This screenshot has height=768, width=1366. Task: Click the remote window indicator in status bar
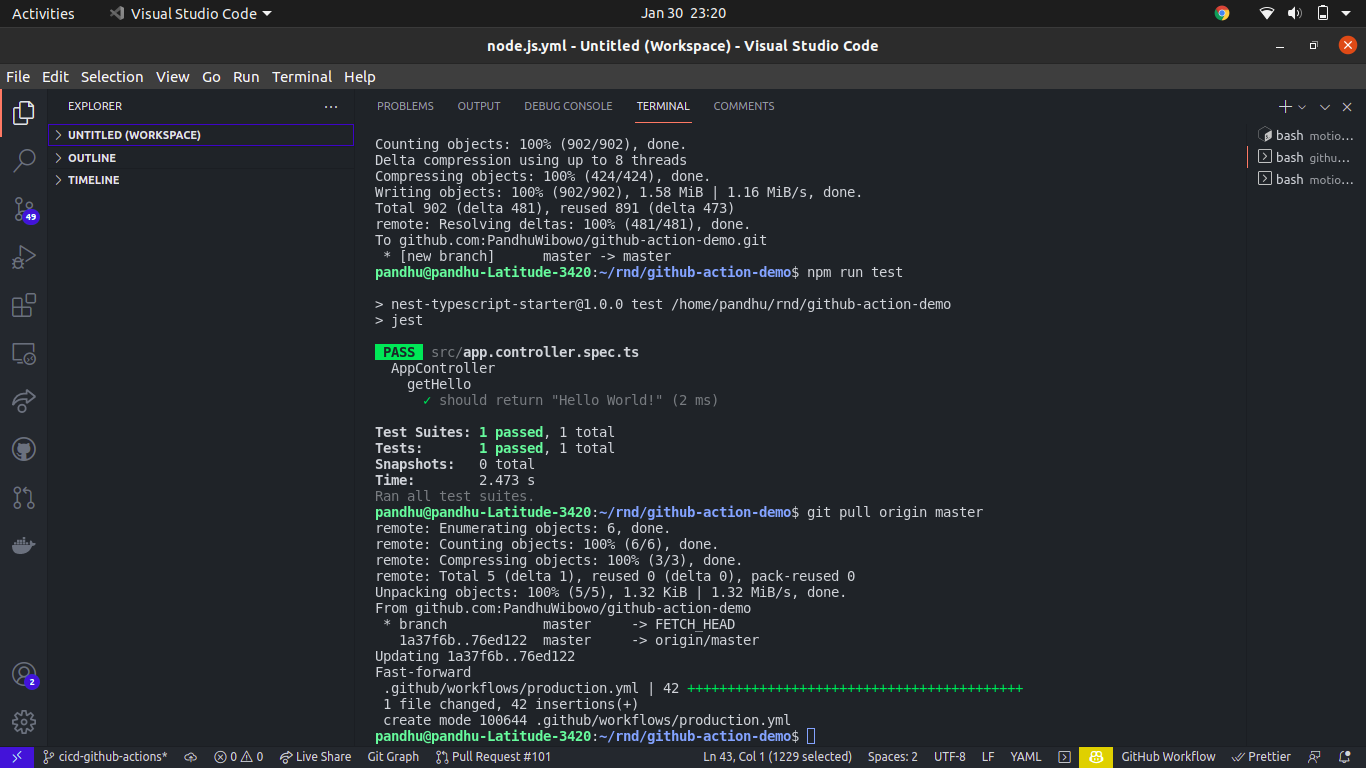17,757
